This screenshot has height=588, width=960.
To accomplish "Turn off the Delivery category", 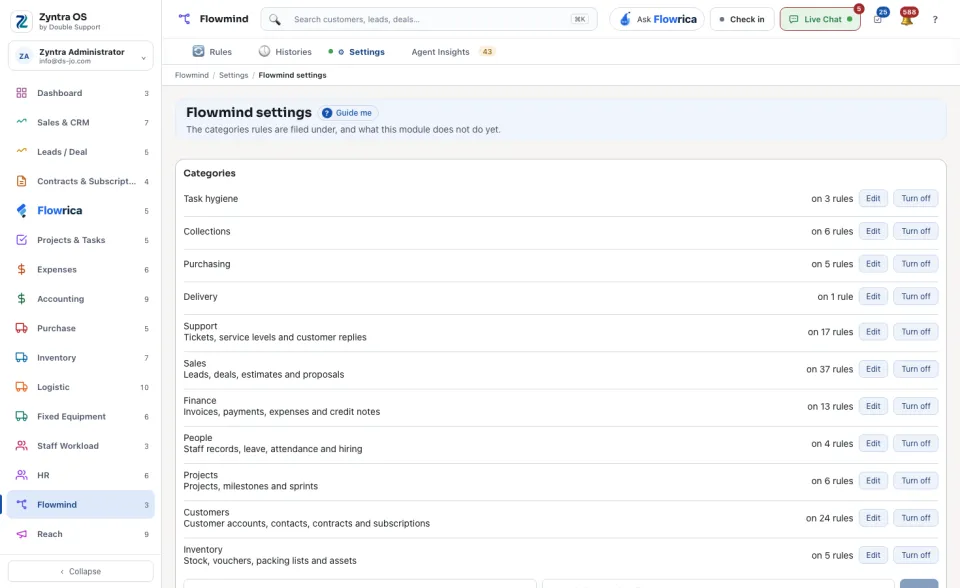I will click(915, 296).
